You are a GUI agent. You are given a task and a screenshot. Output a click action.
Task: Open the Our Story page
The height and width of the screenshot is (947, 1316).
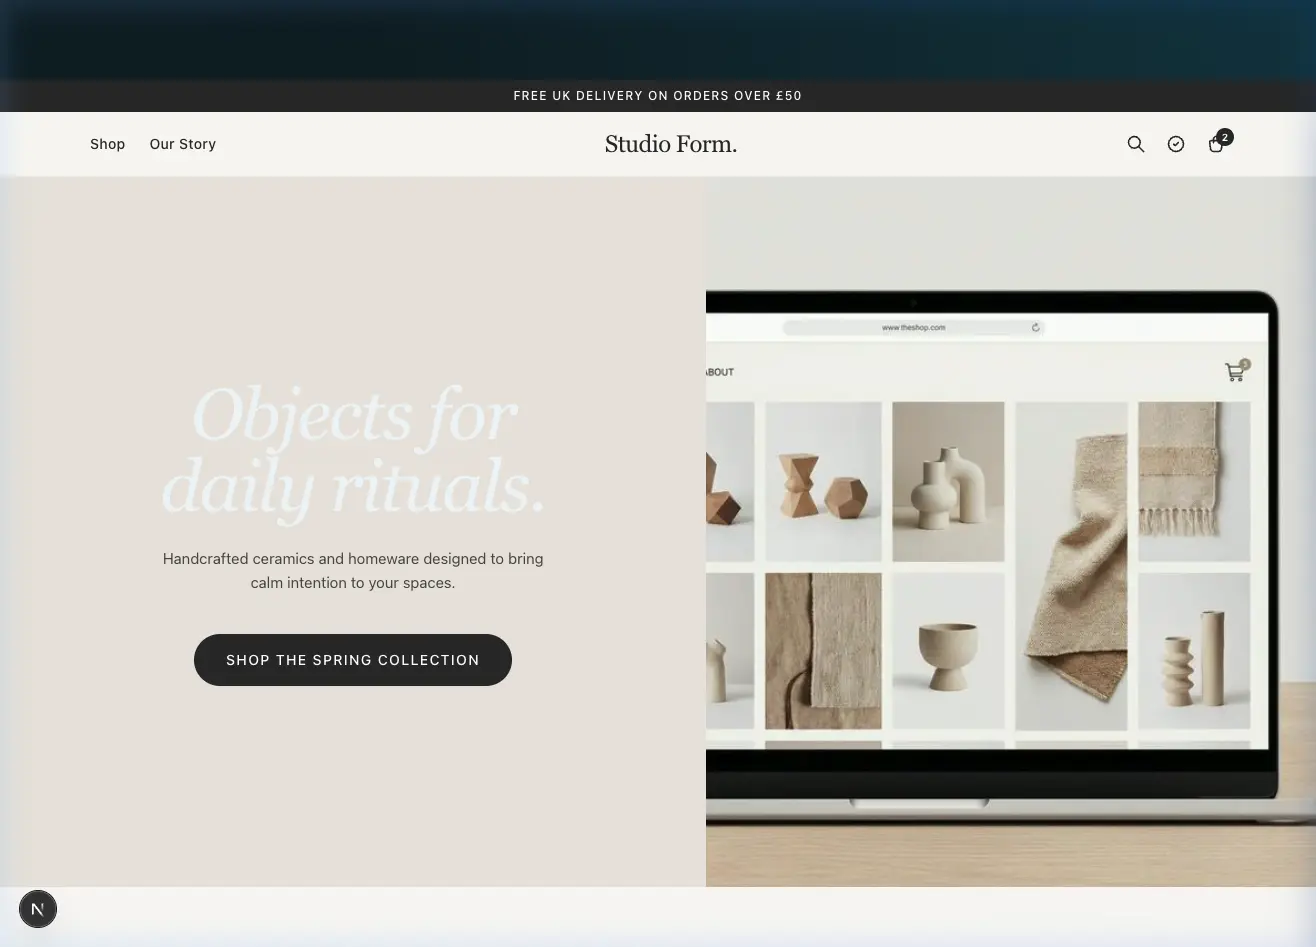(182, 144)
